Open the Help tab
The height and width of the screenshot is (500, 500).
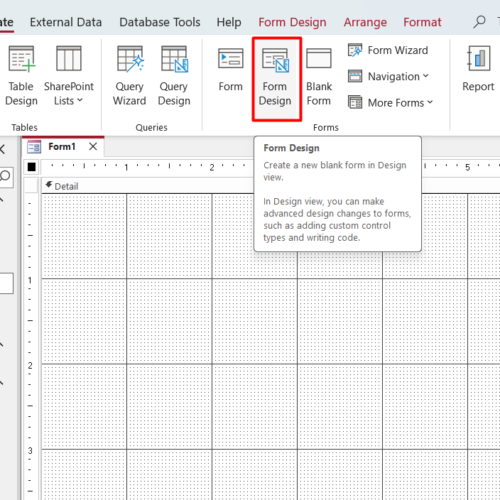click(229, 22)
